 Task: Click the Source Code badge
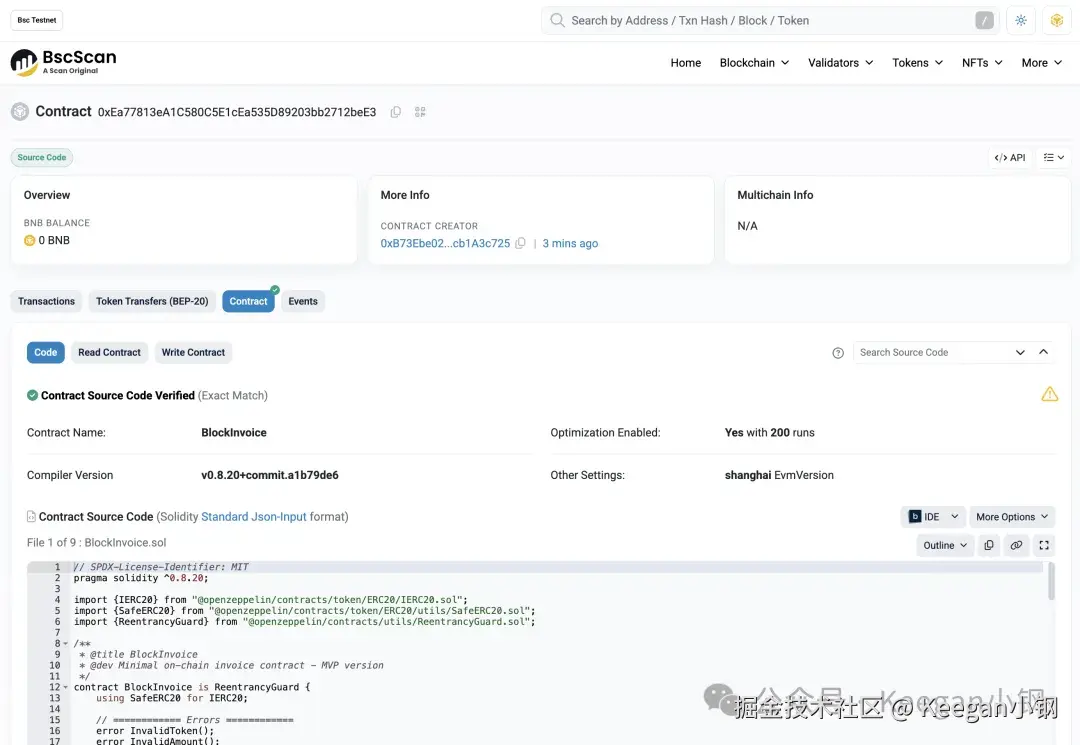click(41, 158)
